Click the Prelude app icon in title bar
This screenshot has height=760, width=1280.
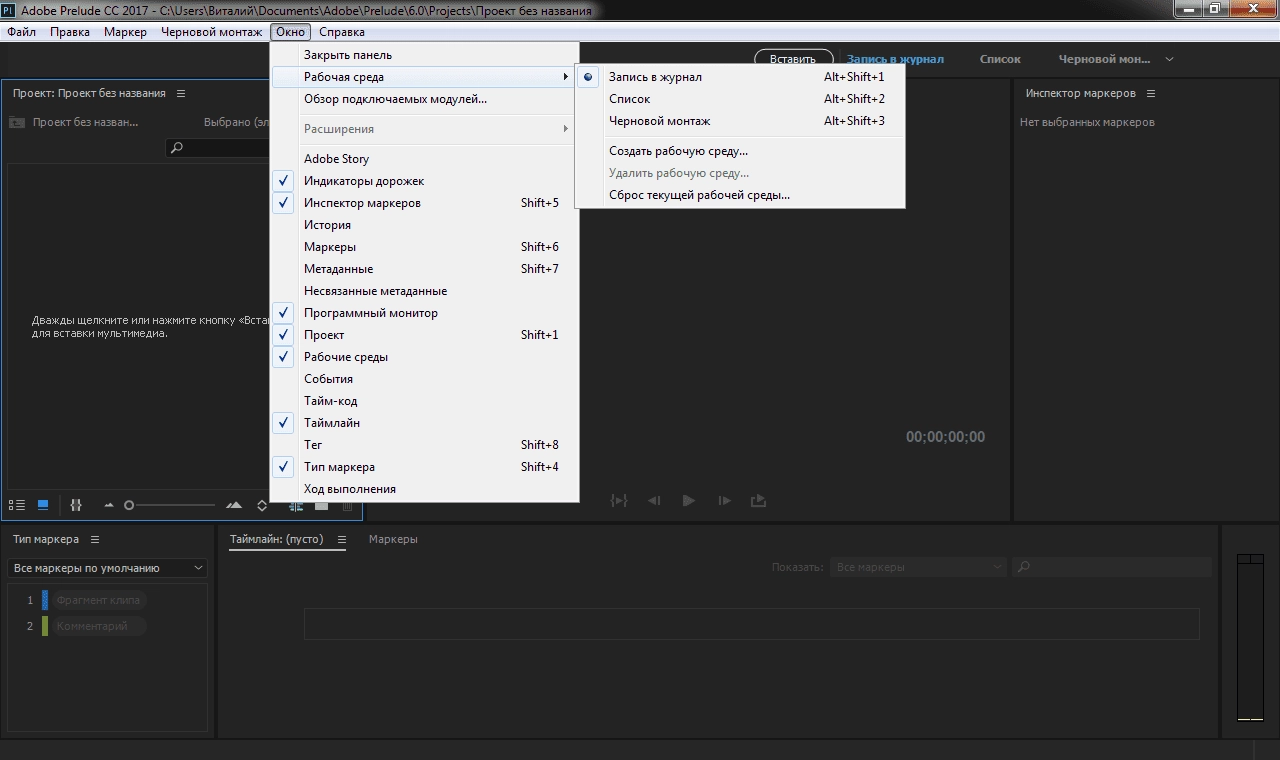(8, 10)
